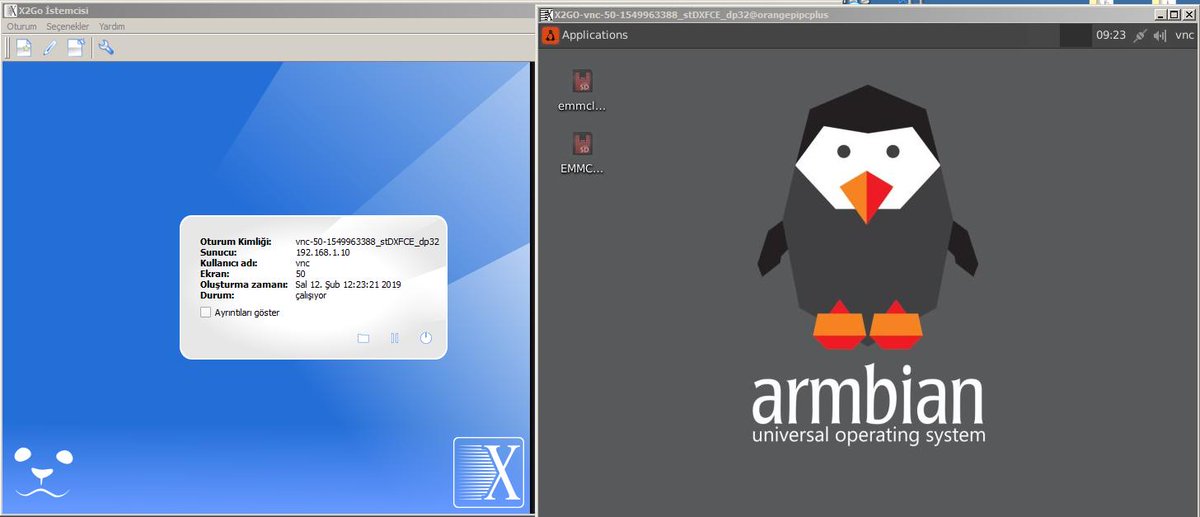The height and width of the screenshot is (517, 1200).
Task: Suspend the session with the pause icon
Action: 395,338
